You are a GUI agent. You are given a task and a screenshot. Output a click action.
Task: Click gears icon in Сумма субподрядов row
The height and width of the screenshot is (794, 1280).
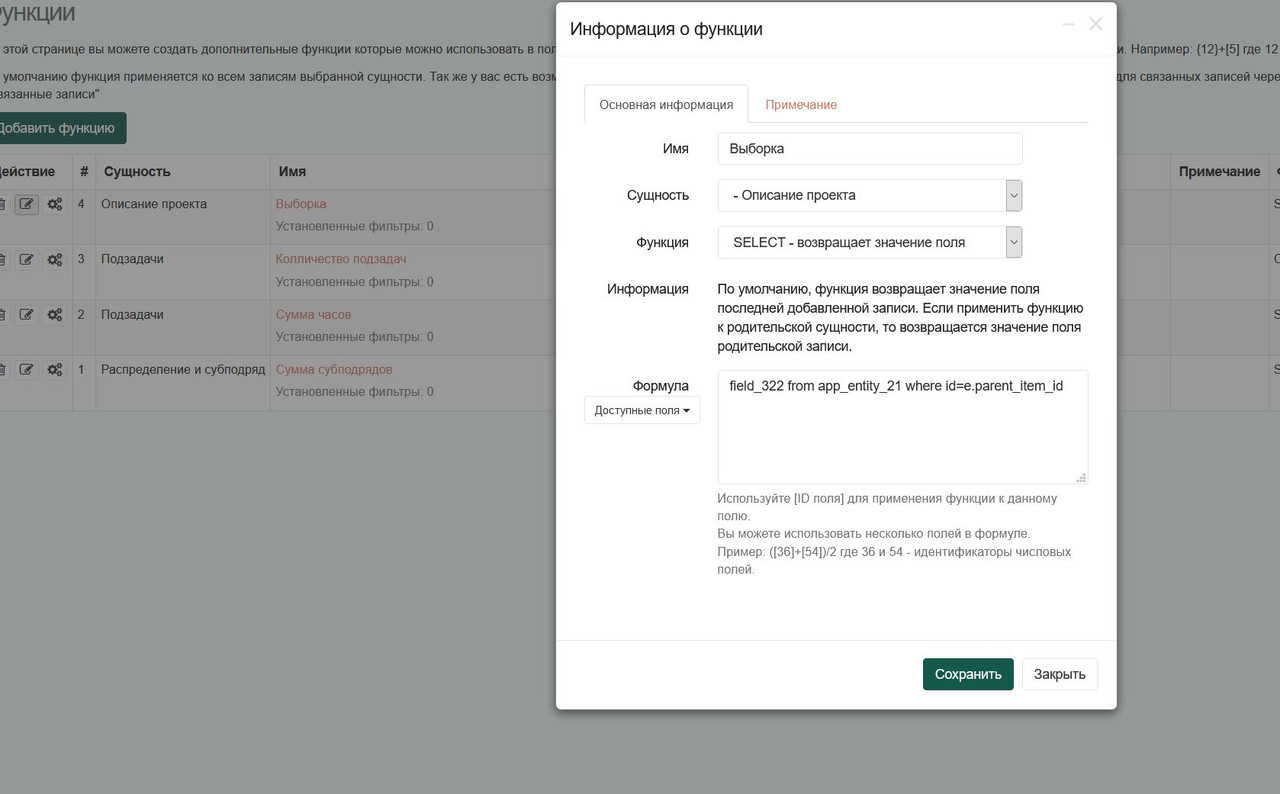tap(55, 369)
